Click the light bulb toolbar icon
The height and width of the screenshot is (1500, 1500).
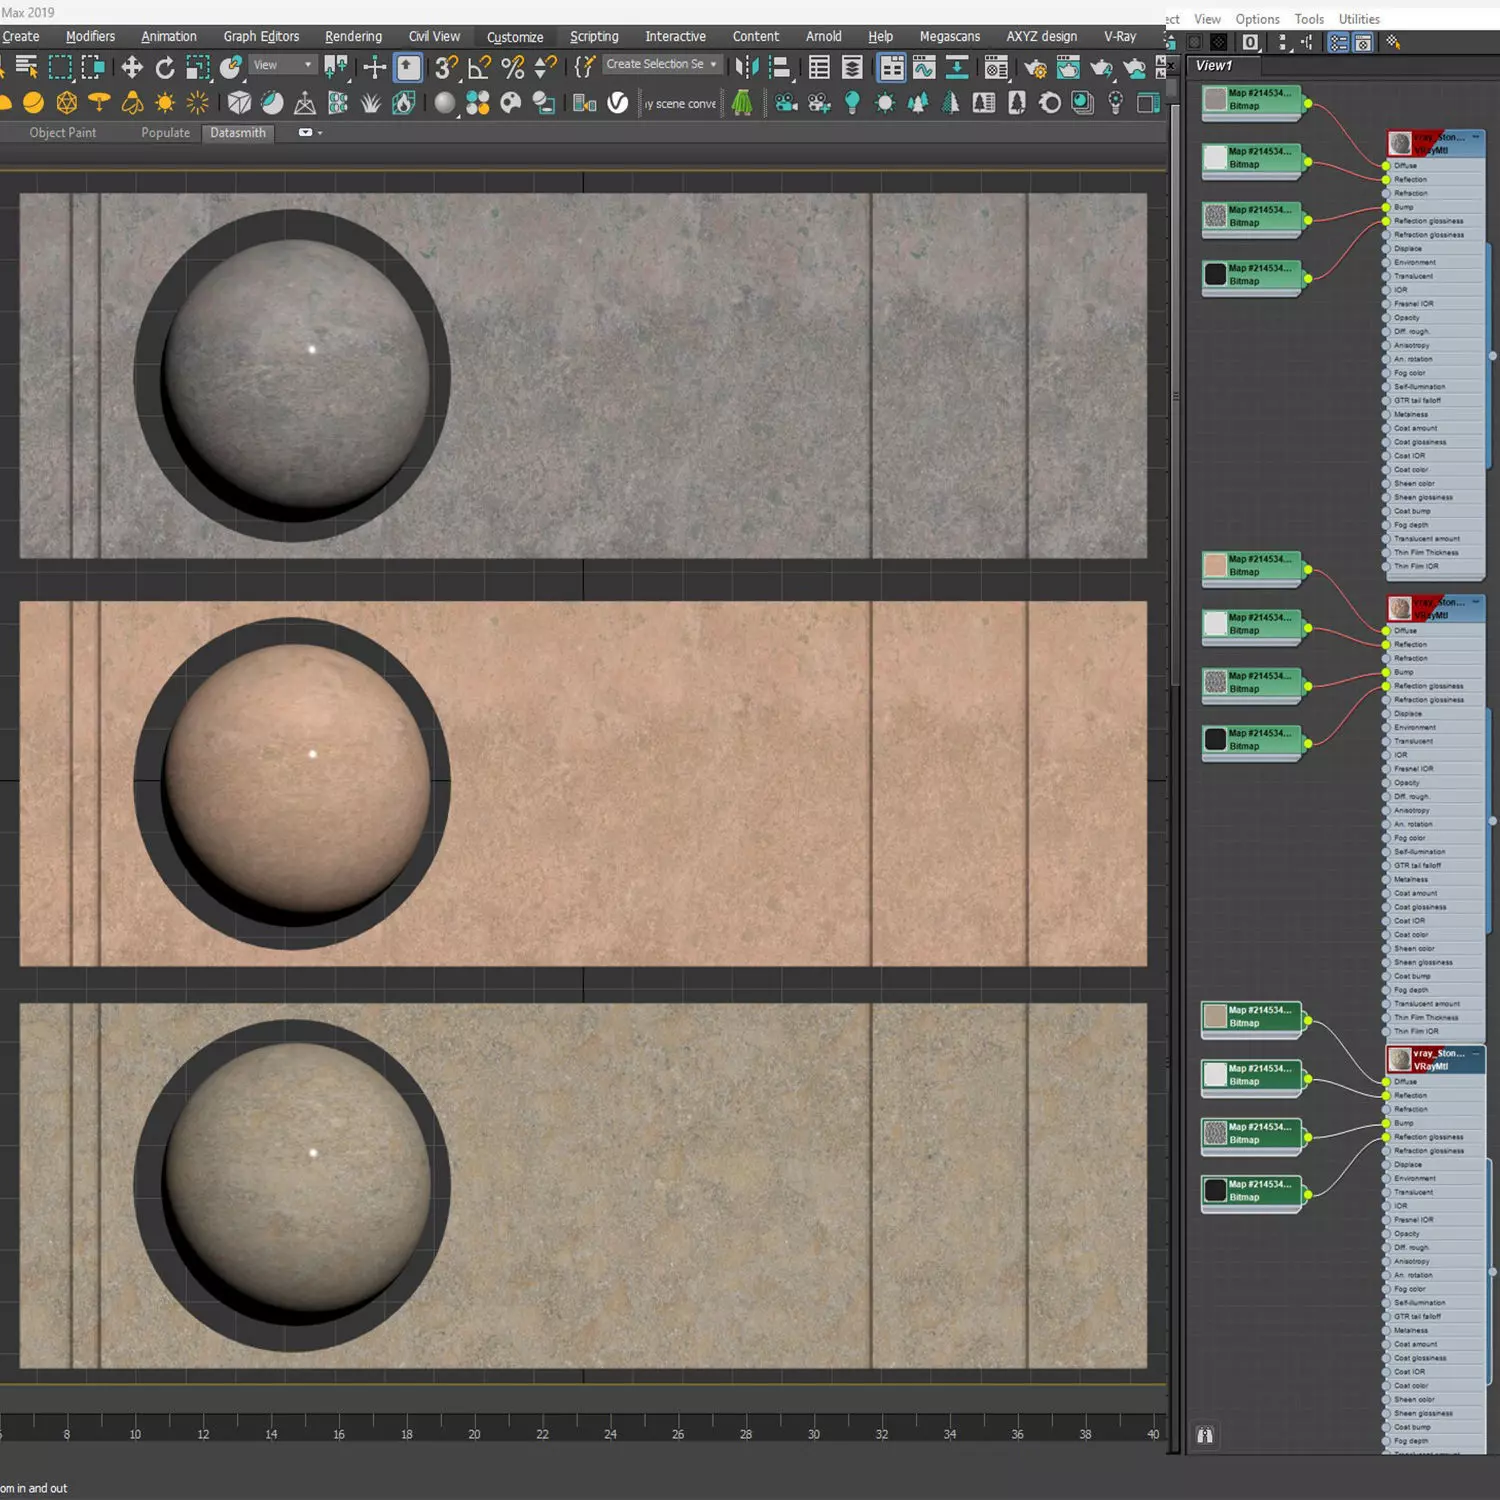[852, 103]
